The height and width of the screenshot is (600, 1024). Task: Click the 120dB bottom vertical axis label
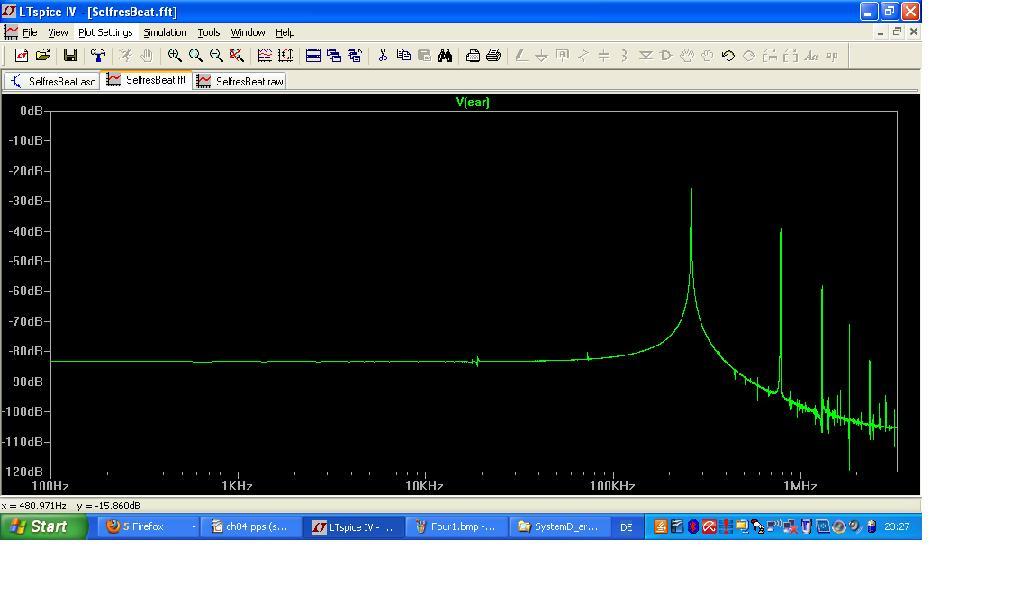[x=26, y=471]
